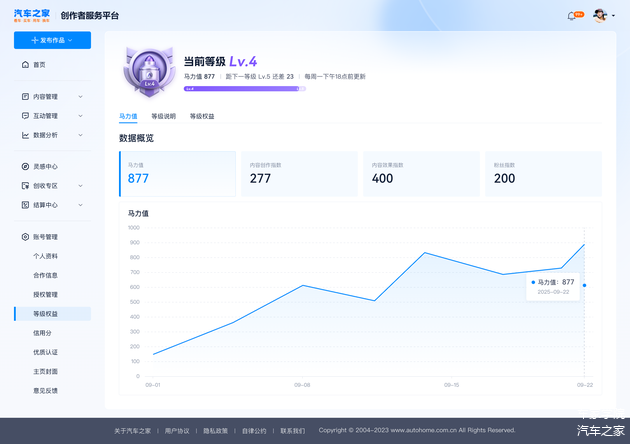Viewport: 630px width, 444px height.
Task: Click the 灵感中心 sidebar item
Action: point(45,166)
